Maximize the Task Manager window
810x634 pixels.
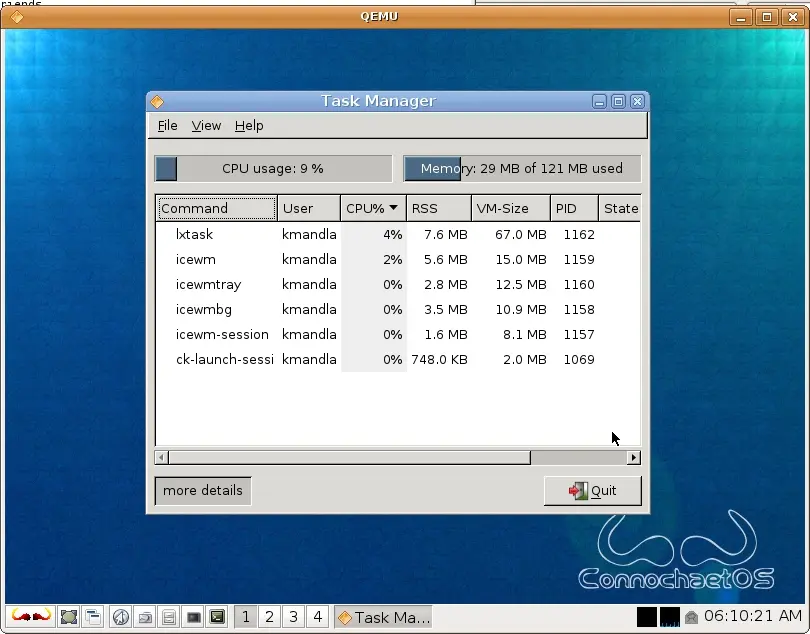pyautogui.click(x=618, y=102)
